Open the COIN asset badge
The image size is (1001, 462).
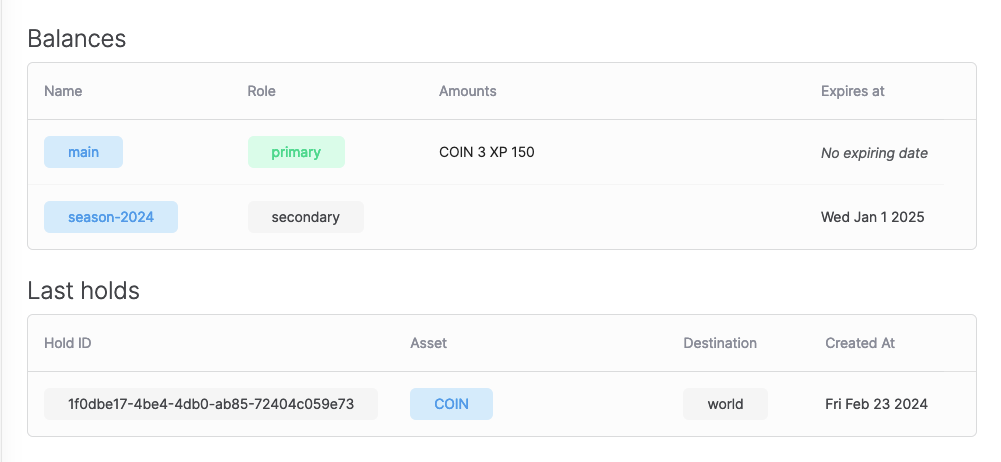click(451, 404)
